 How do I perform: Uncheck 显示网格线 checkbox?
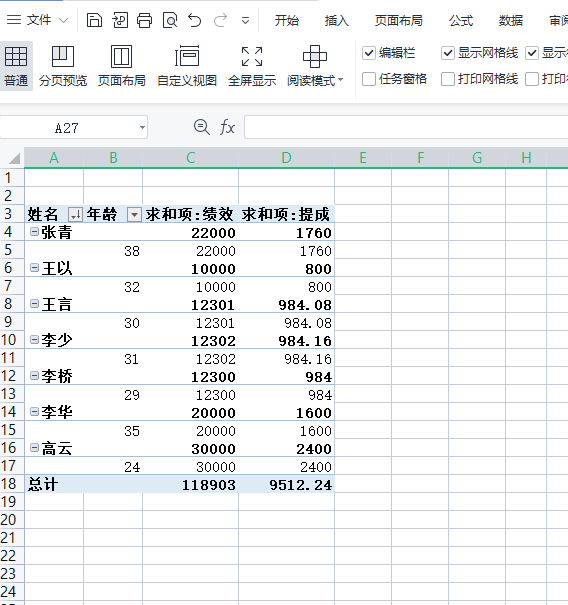(x=448, y=53)
